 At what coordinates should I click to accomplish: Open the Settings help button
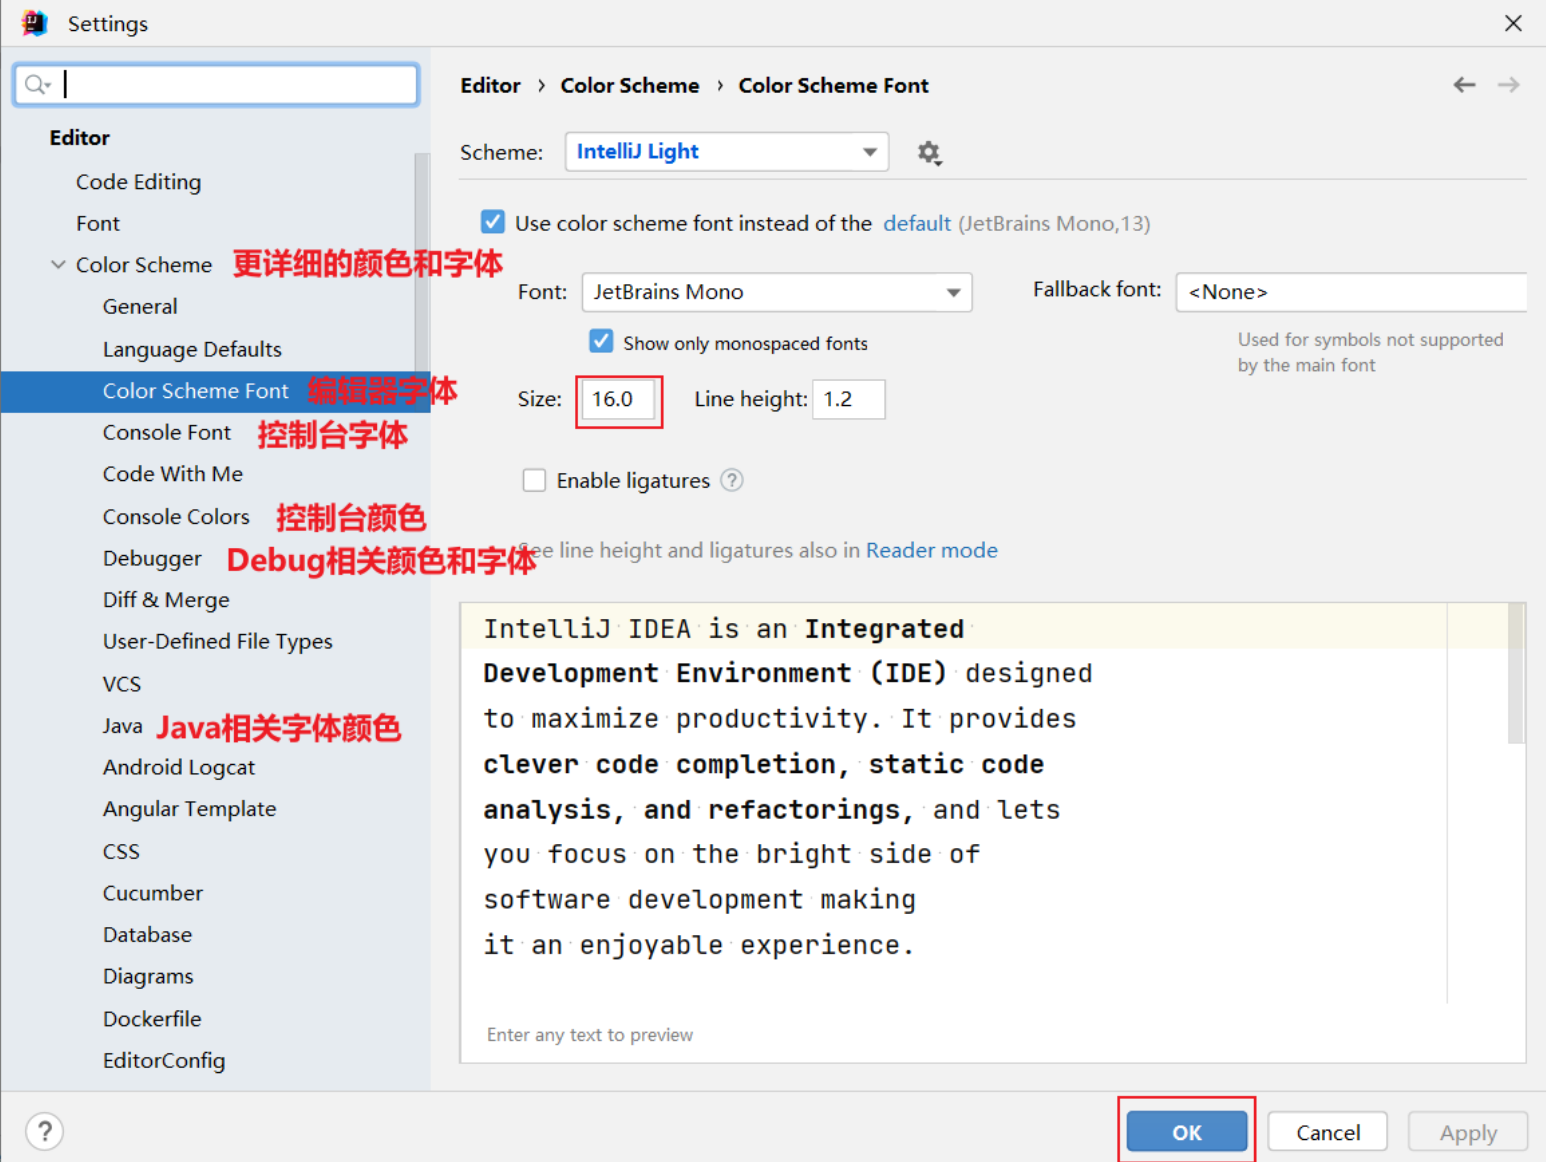(44, 1132)
